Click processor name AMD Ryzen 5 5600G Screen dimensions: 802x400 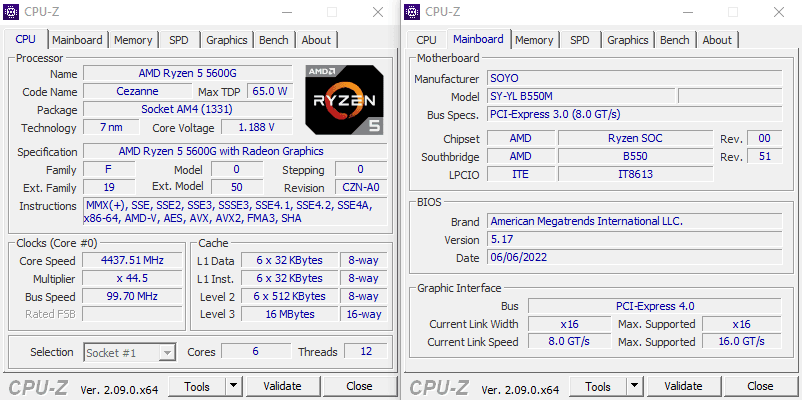click(188, 73)
